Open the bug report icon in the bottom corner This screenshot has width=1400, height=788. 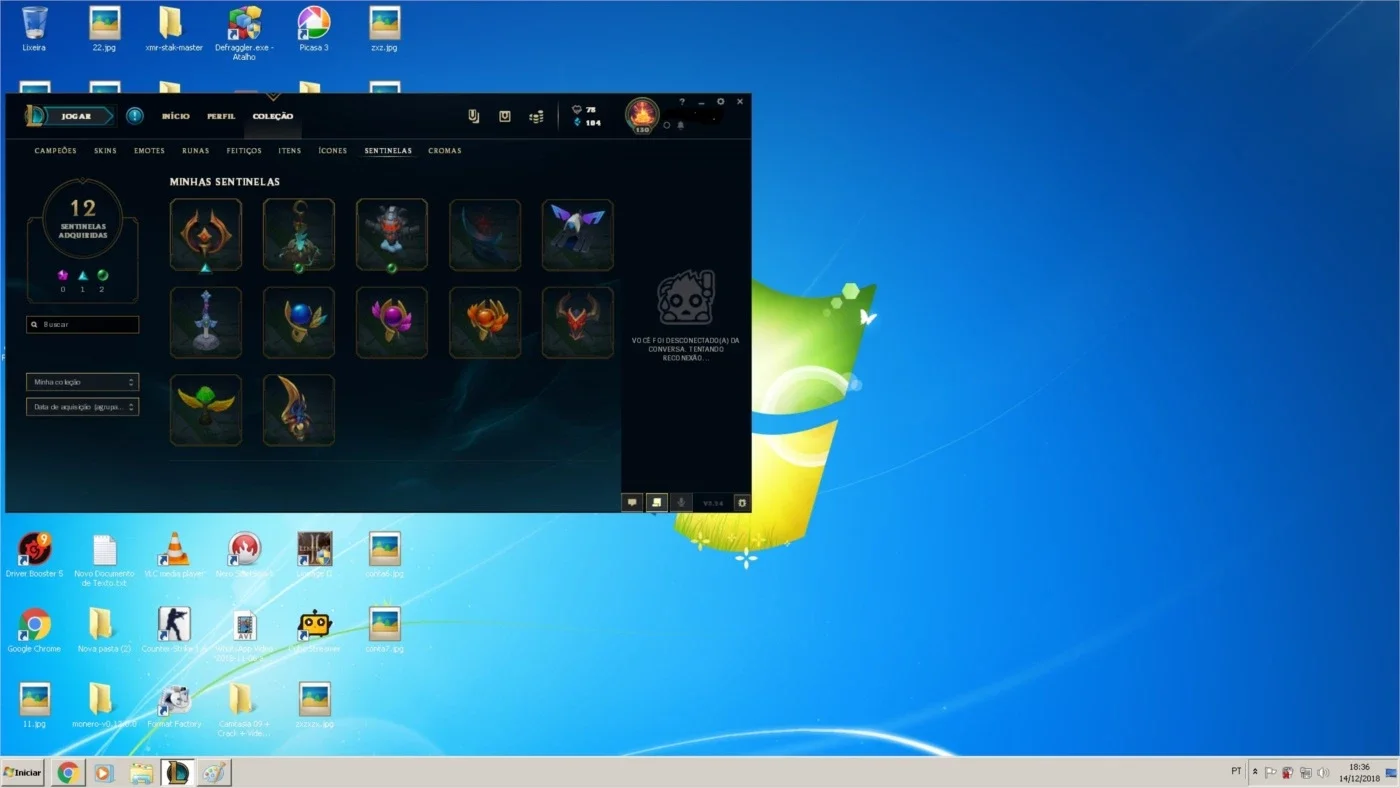pyautogui.click(x=742, y=503)
